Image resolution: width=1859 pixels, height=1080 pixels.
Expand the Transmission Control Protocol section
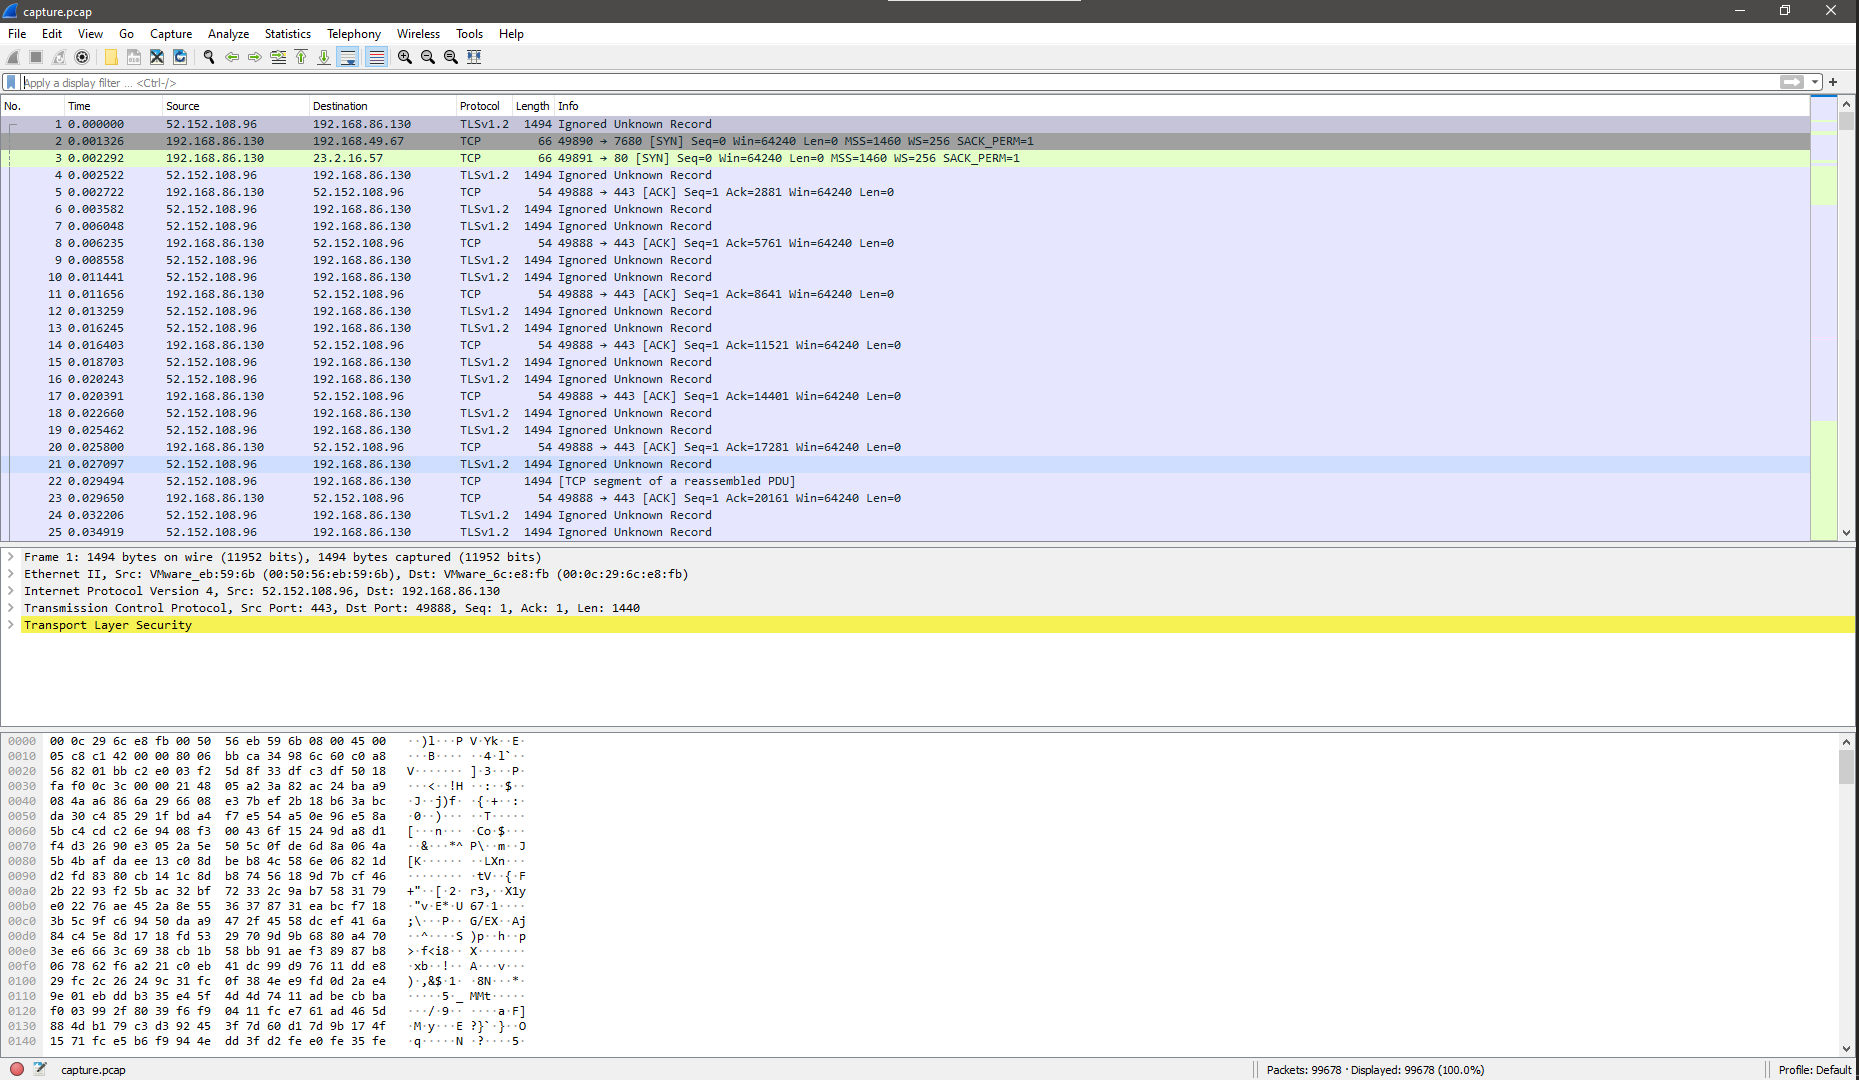pyautogui.click(x=11, y=608)
